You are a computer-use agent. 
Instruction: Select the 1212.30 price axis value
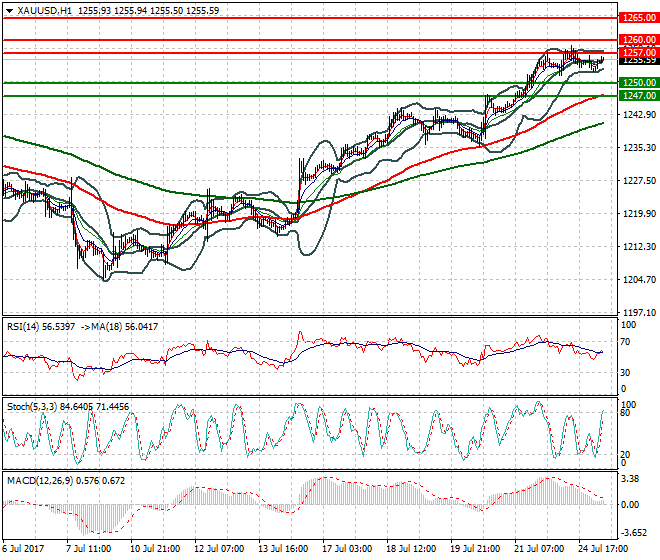639,246
